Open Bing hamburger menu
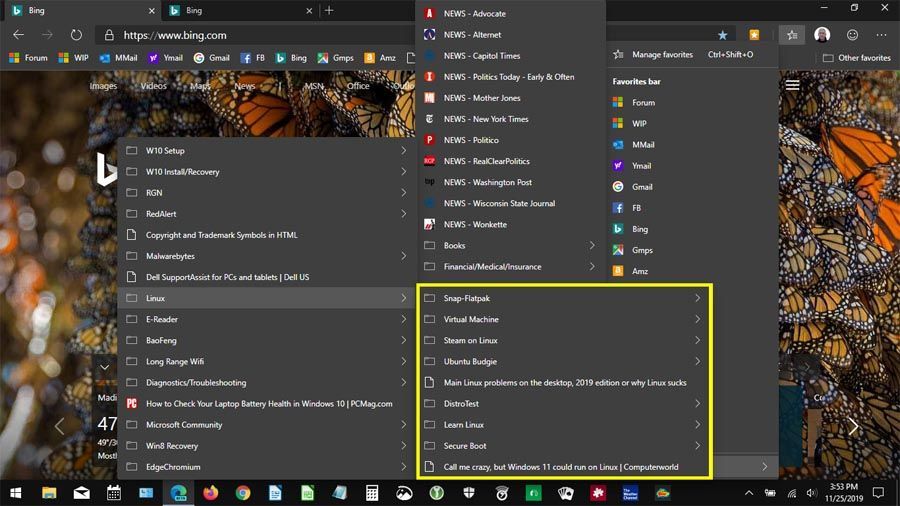 click(x=793, y=85)
